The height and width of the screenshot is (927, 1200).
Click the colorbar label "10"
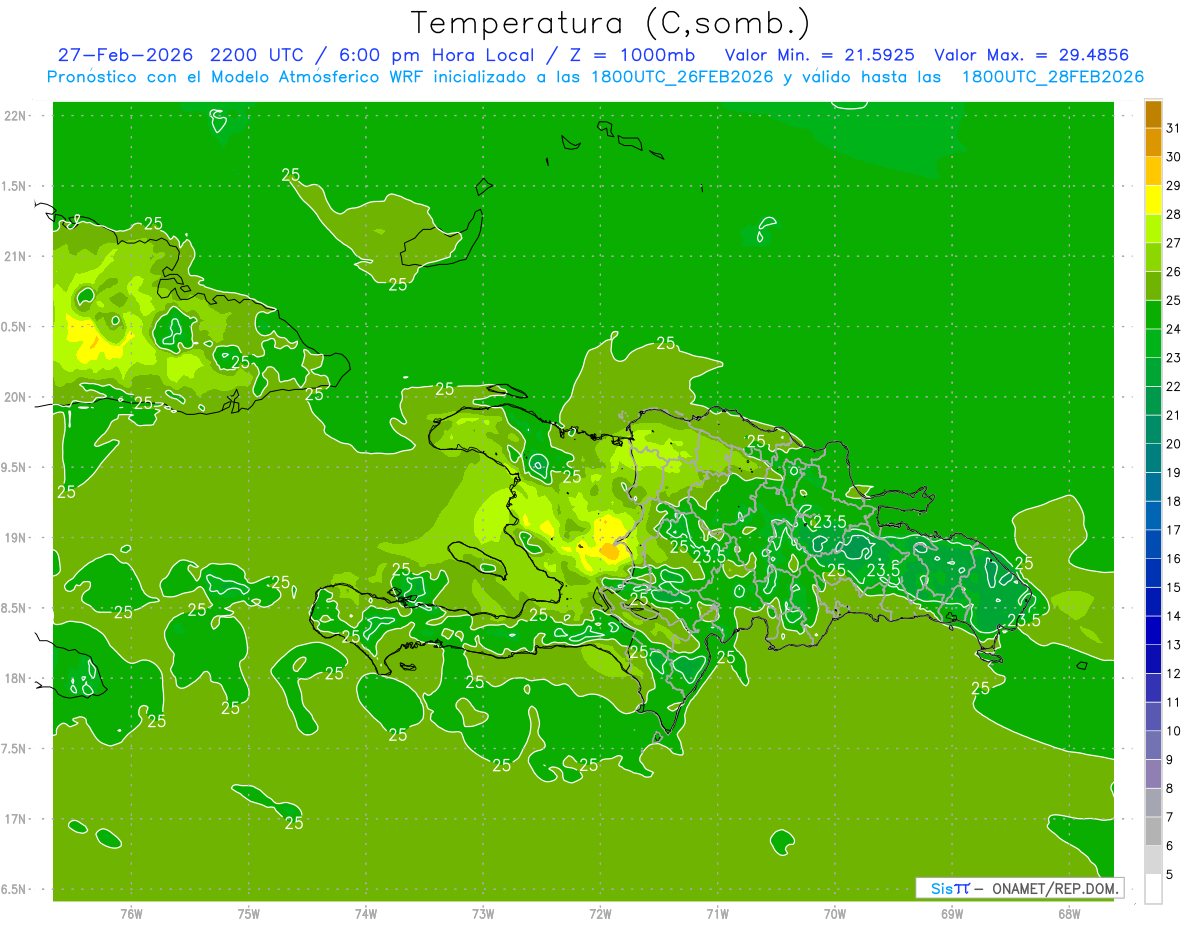[1174, 731]
